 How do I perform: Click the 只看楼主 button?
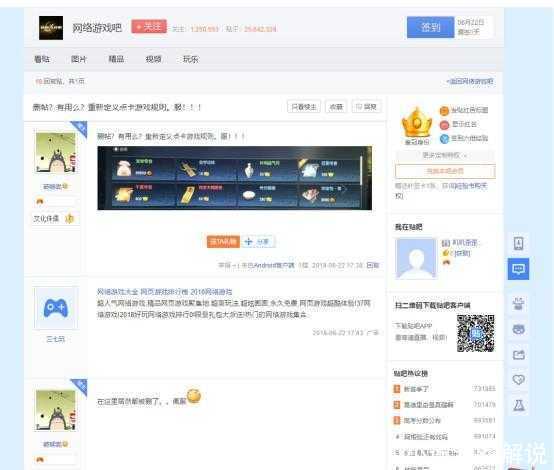(x=304, y=107)
